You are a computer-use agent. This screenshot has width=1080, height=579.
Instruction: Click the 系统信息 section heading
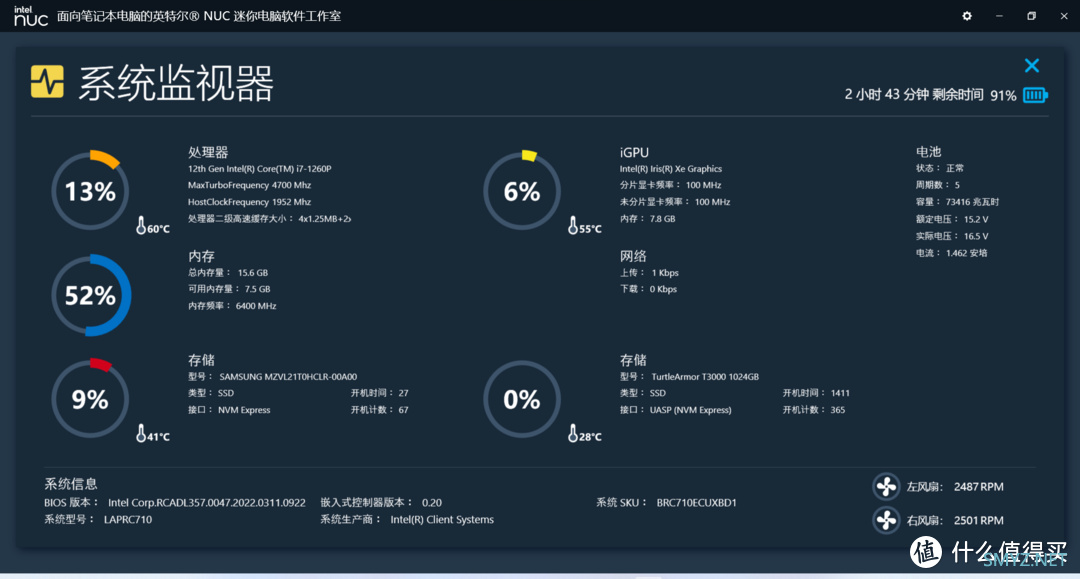point(71,484)
